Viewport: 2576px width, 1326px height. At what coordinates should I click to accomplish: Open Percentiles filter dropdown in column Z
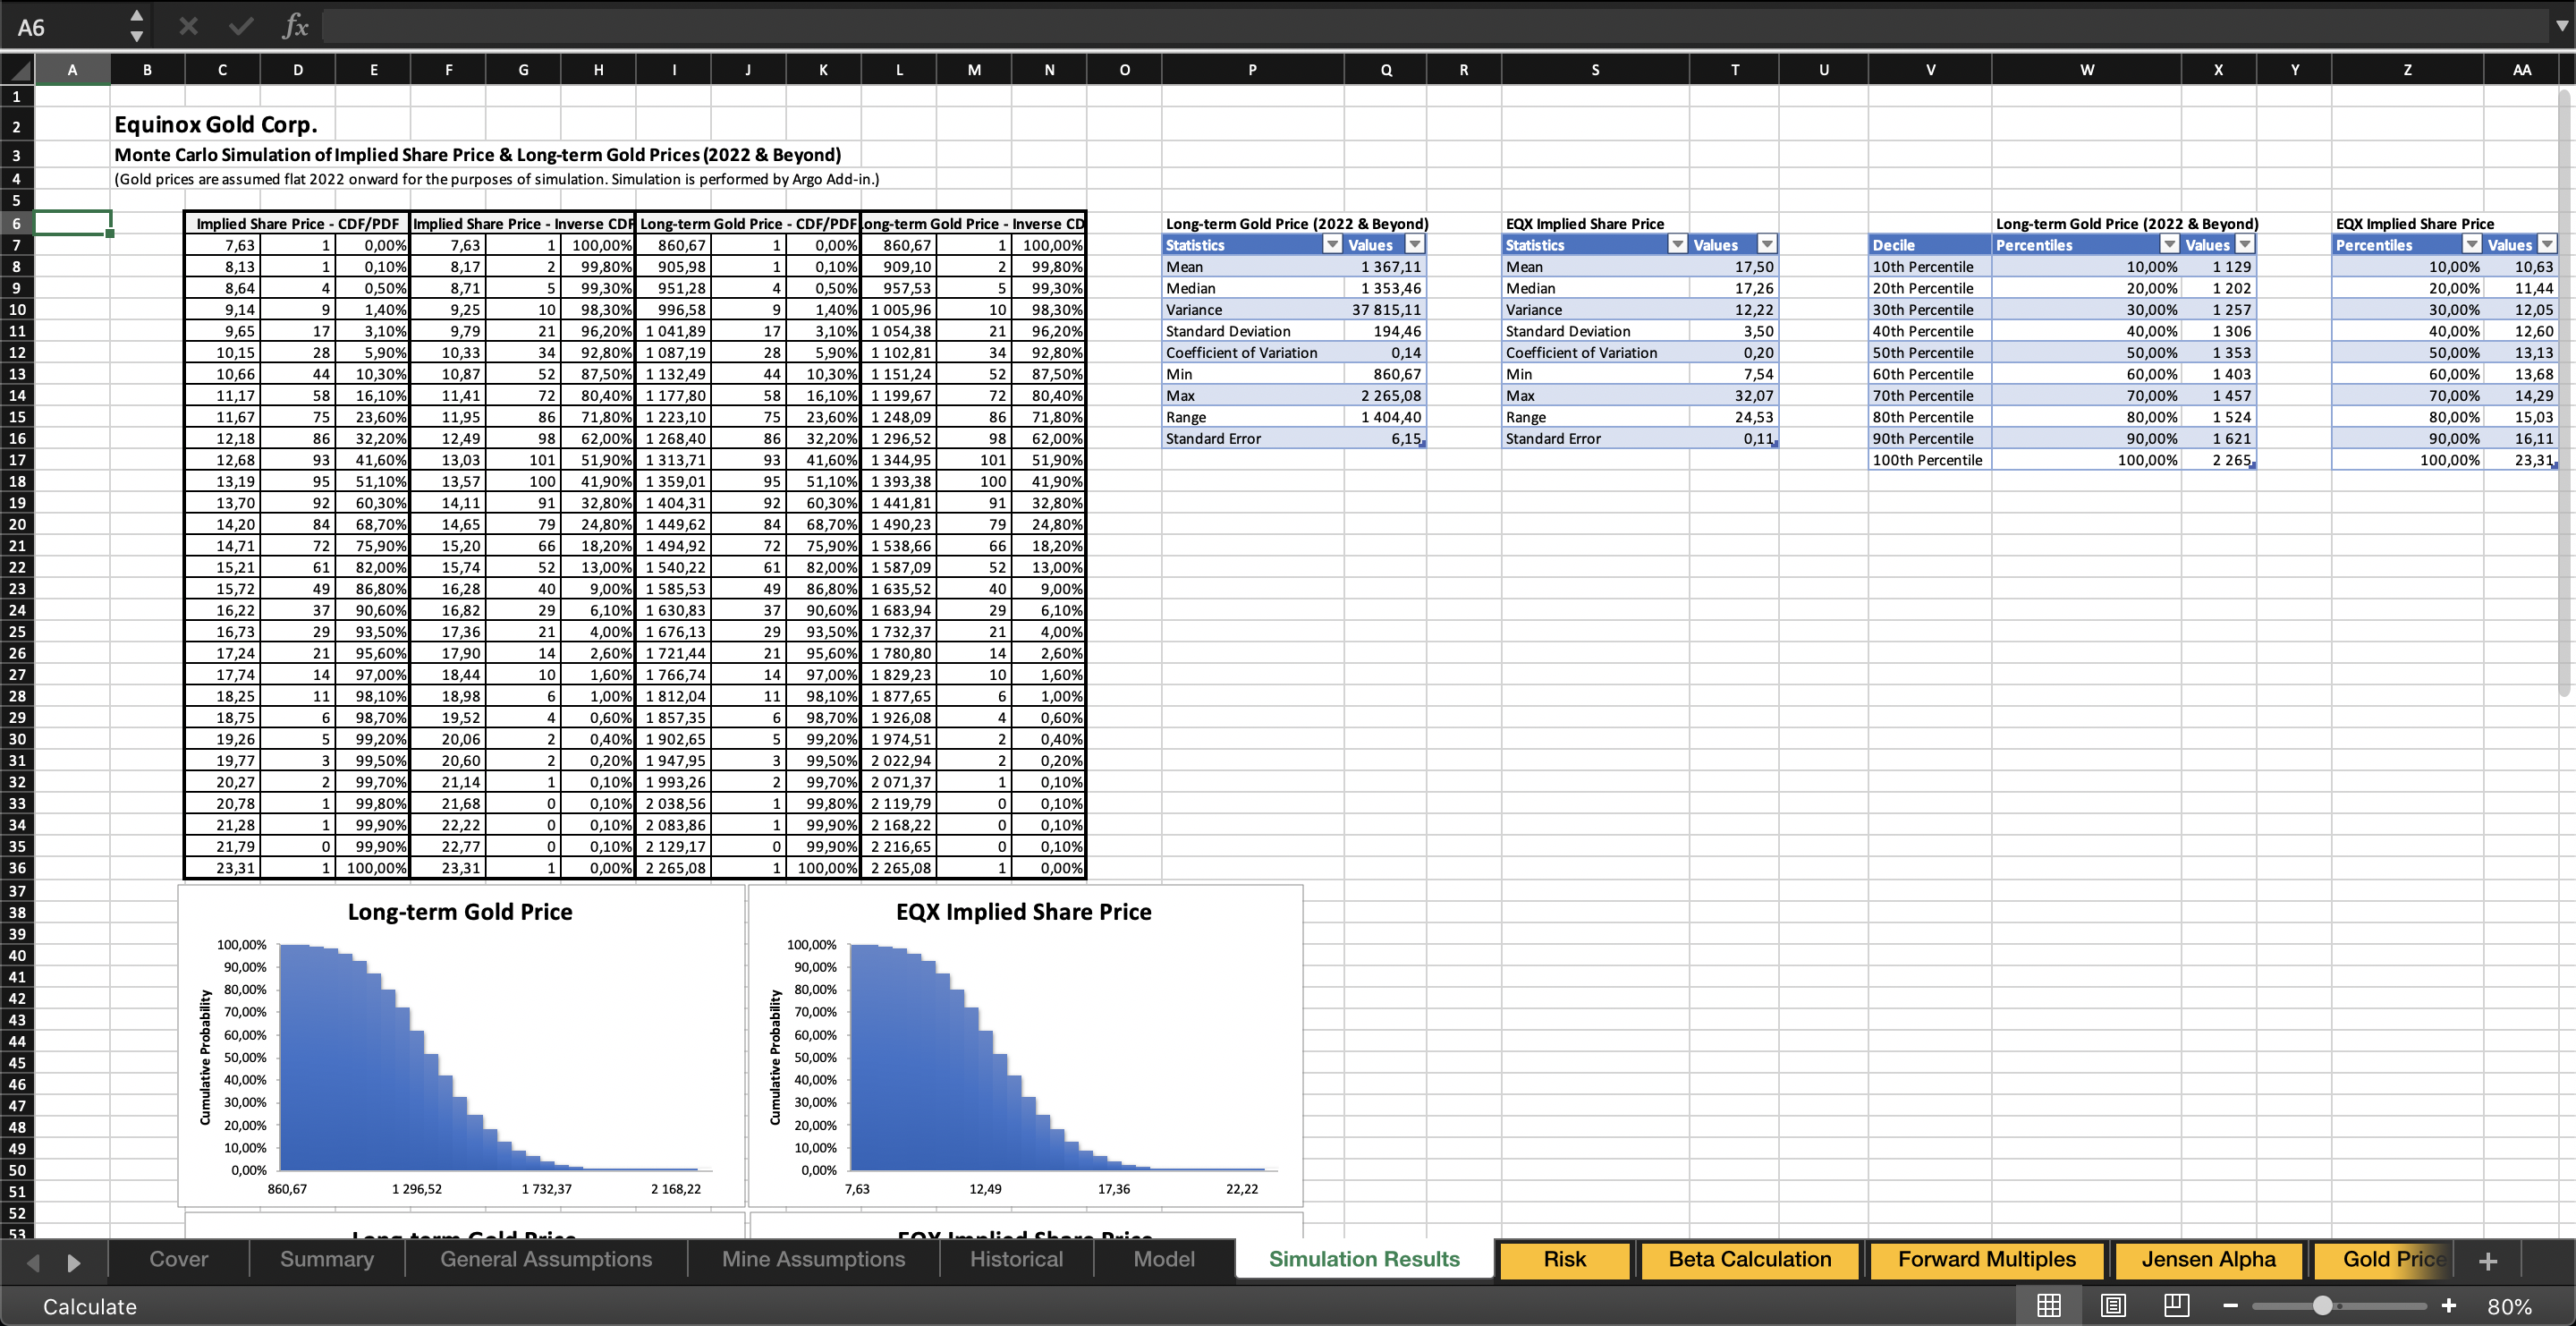(x=2472, y=245)
